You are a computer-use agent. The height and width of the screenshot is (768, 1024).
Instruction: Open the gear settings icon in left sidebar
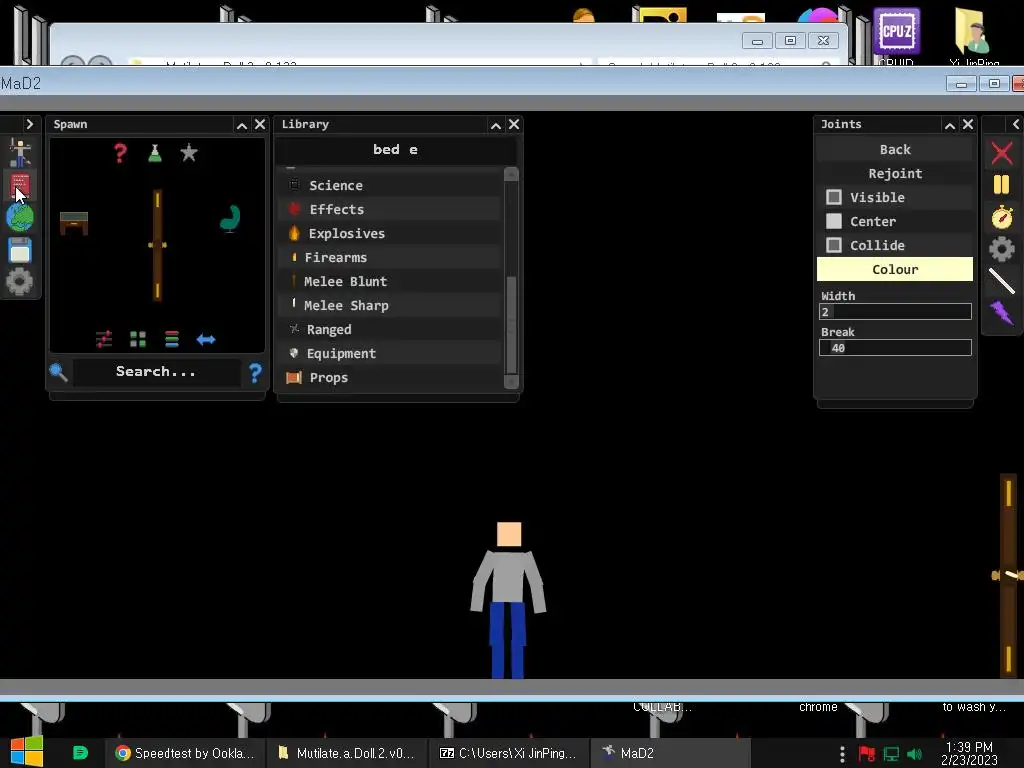20,281
